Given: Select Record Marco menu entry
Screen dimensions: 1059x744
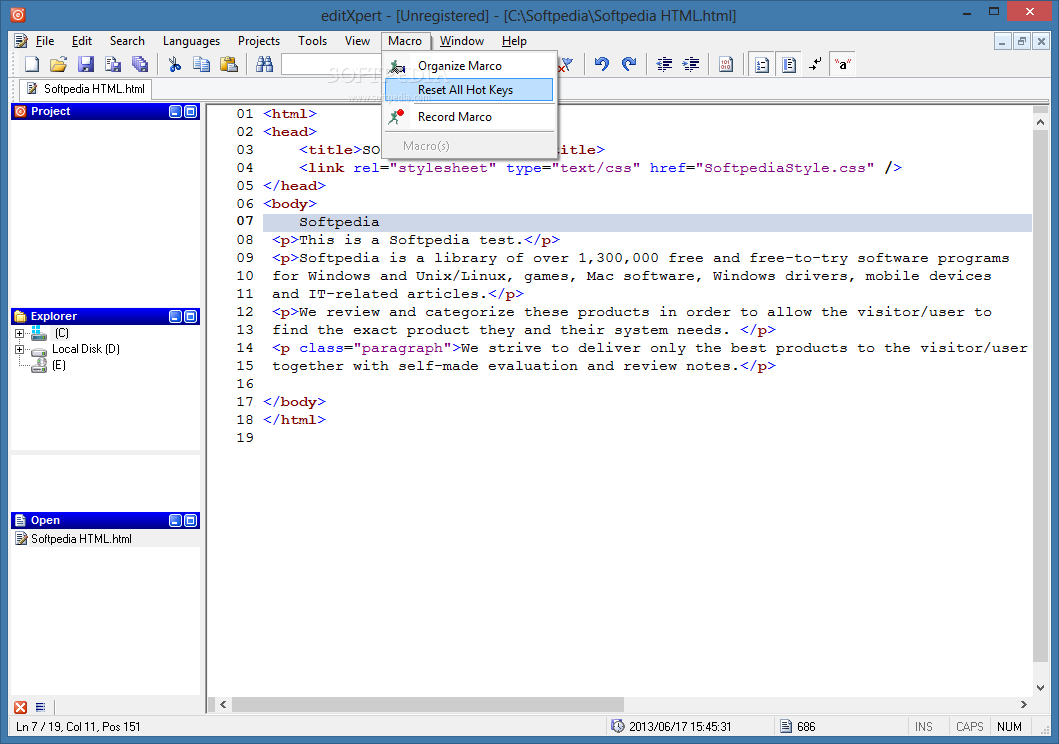Looking at the screenshot, I should pyautogui.click(x=470, y=117).
